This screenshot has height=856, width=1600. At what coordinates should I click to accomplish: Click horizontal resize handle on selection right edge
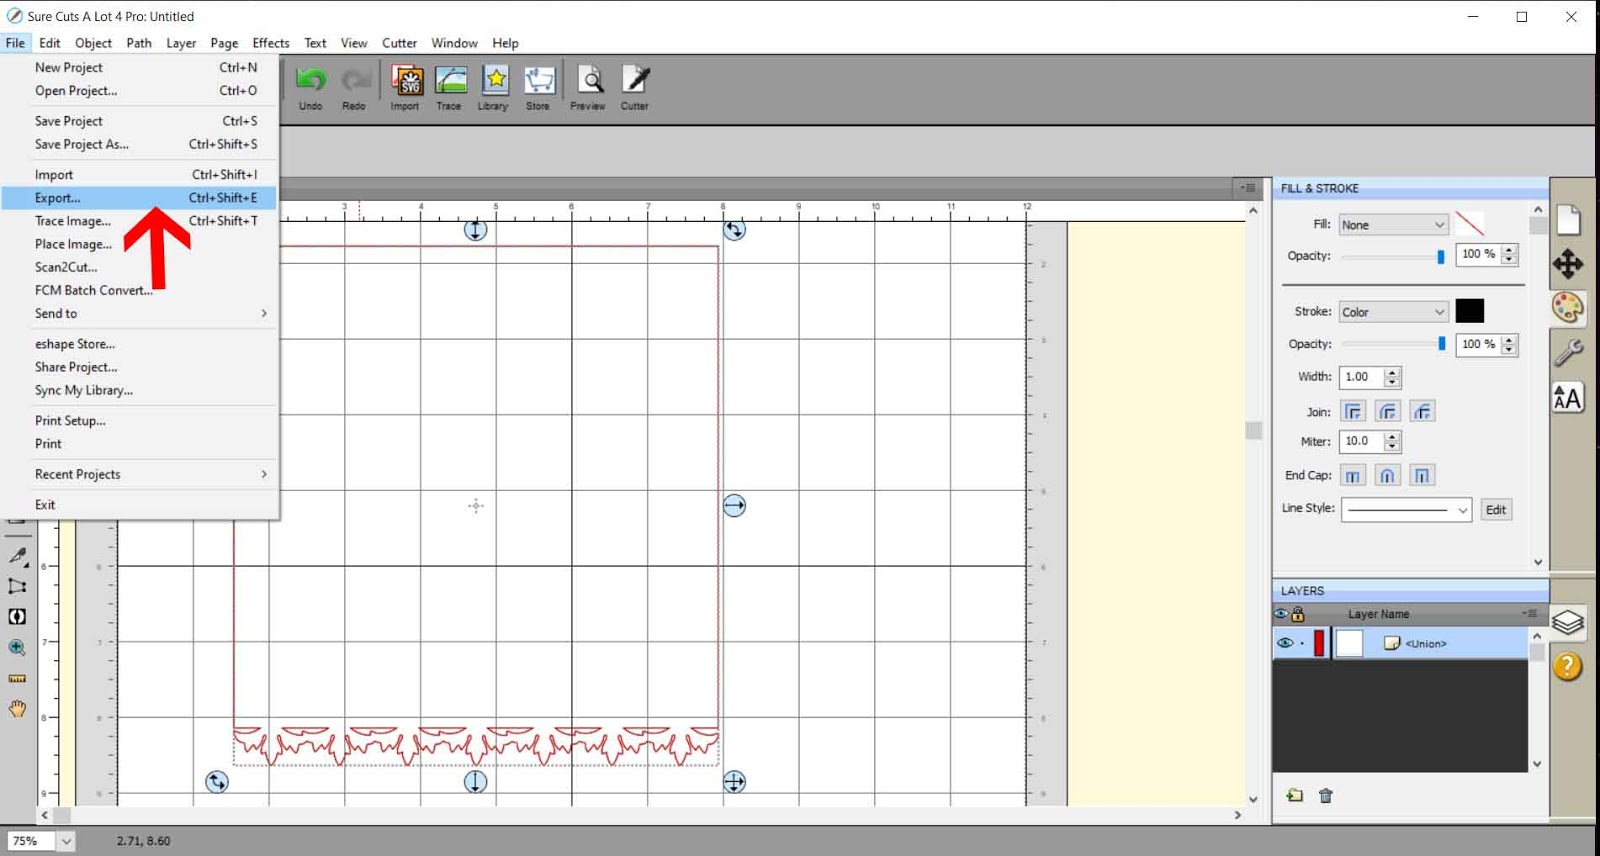click(x=734, y=506)
